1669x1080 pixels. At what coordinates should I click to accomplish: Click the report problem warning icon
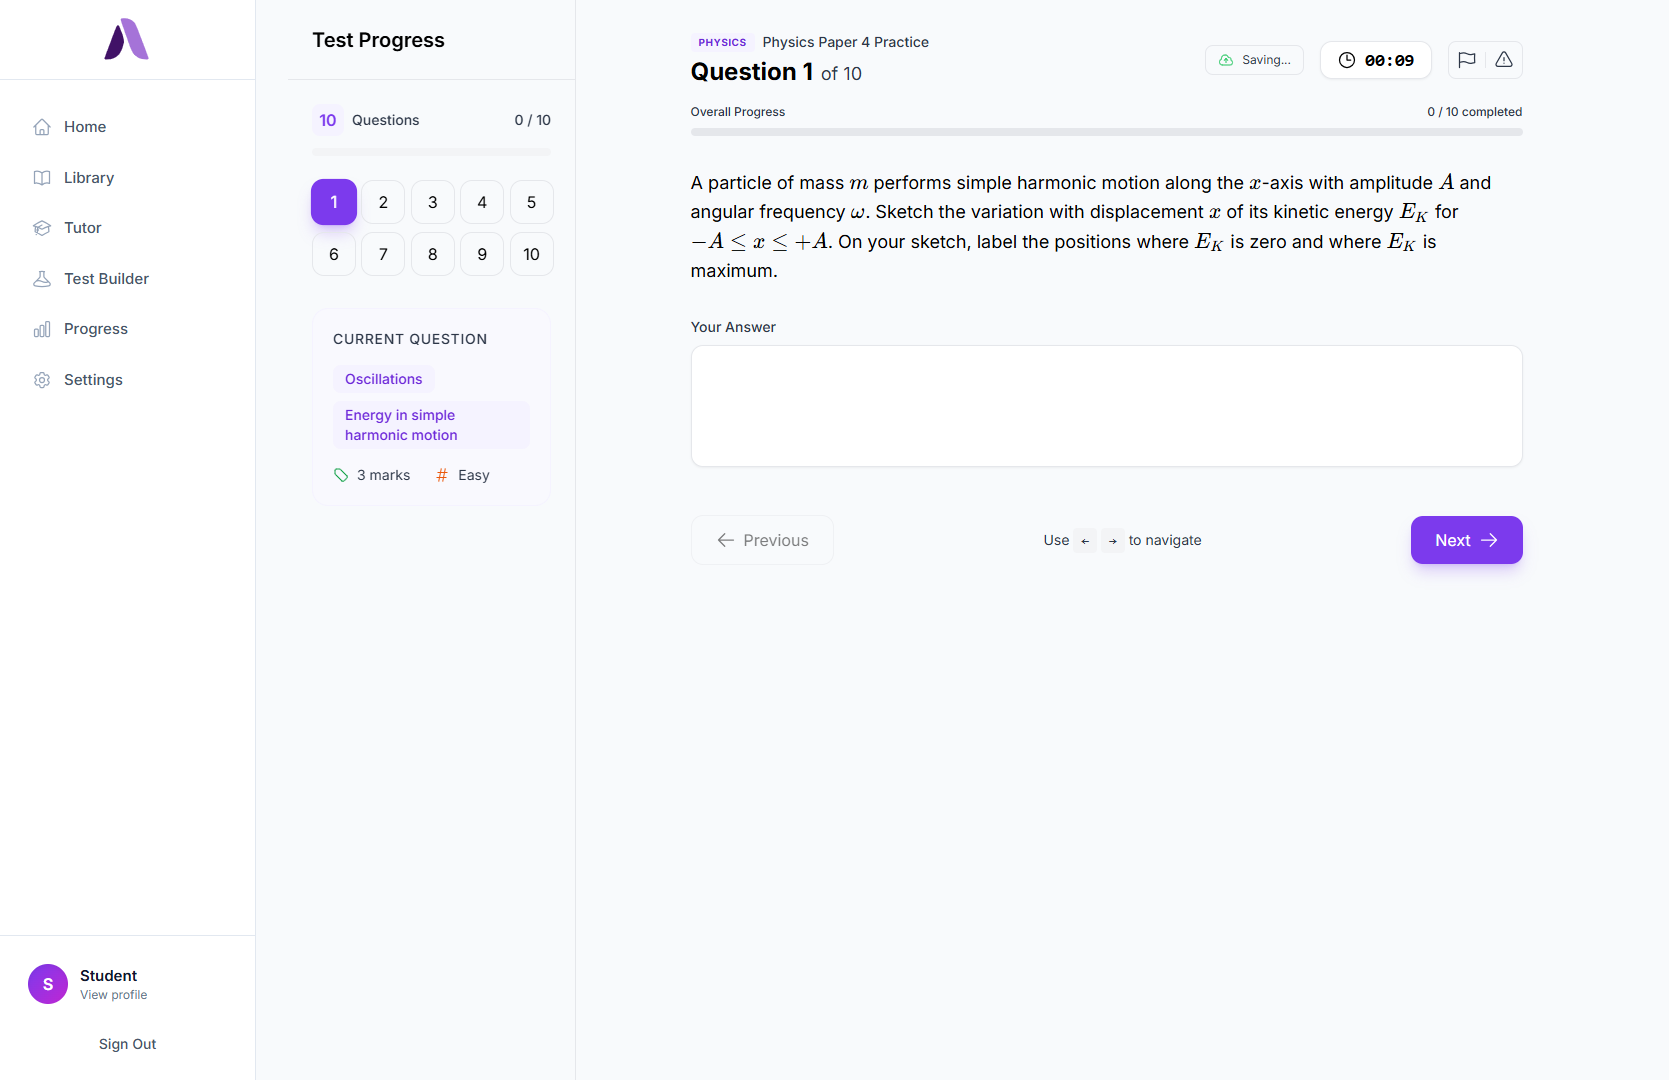(x=1503, y=60)
